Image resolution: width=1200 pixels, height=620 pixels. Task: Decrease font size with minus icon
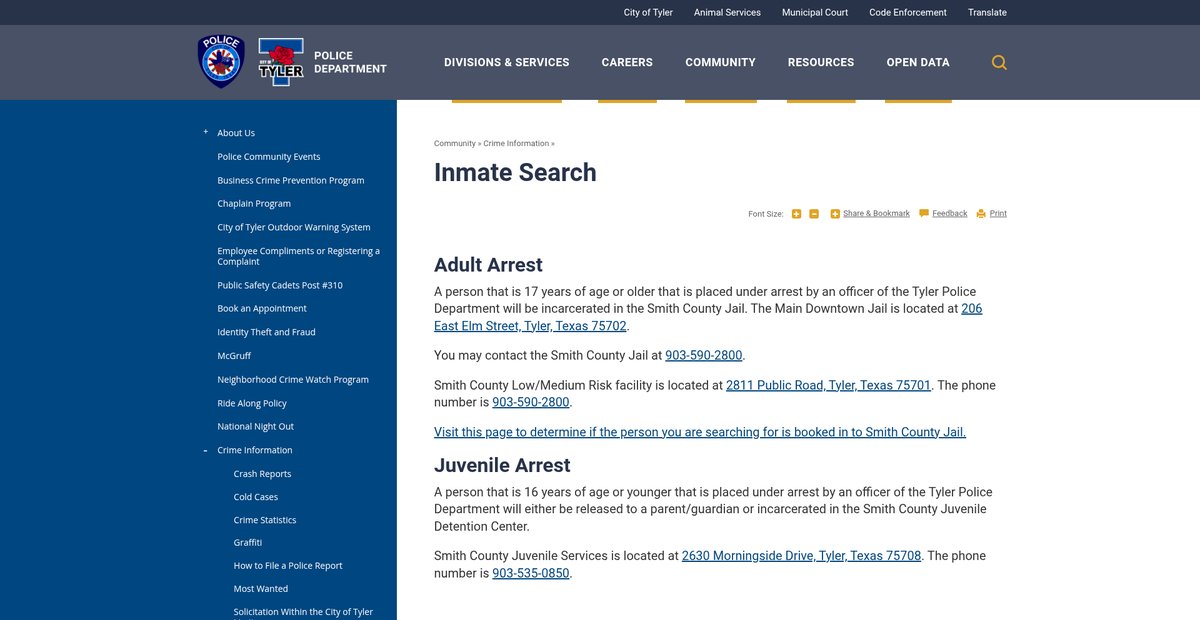814,214
